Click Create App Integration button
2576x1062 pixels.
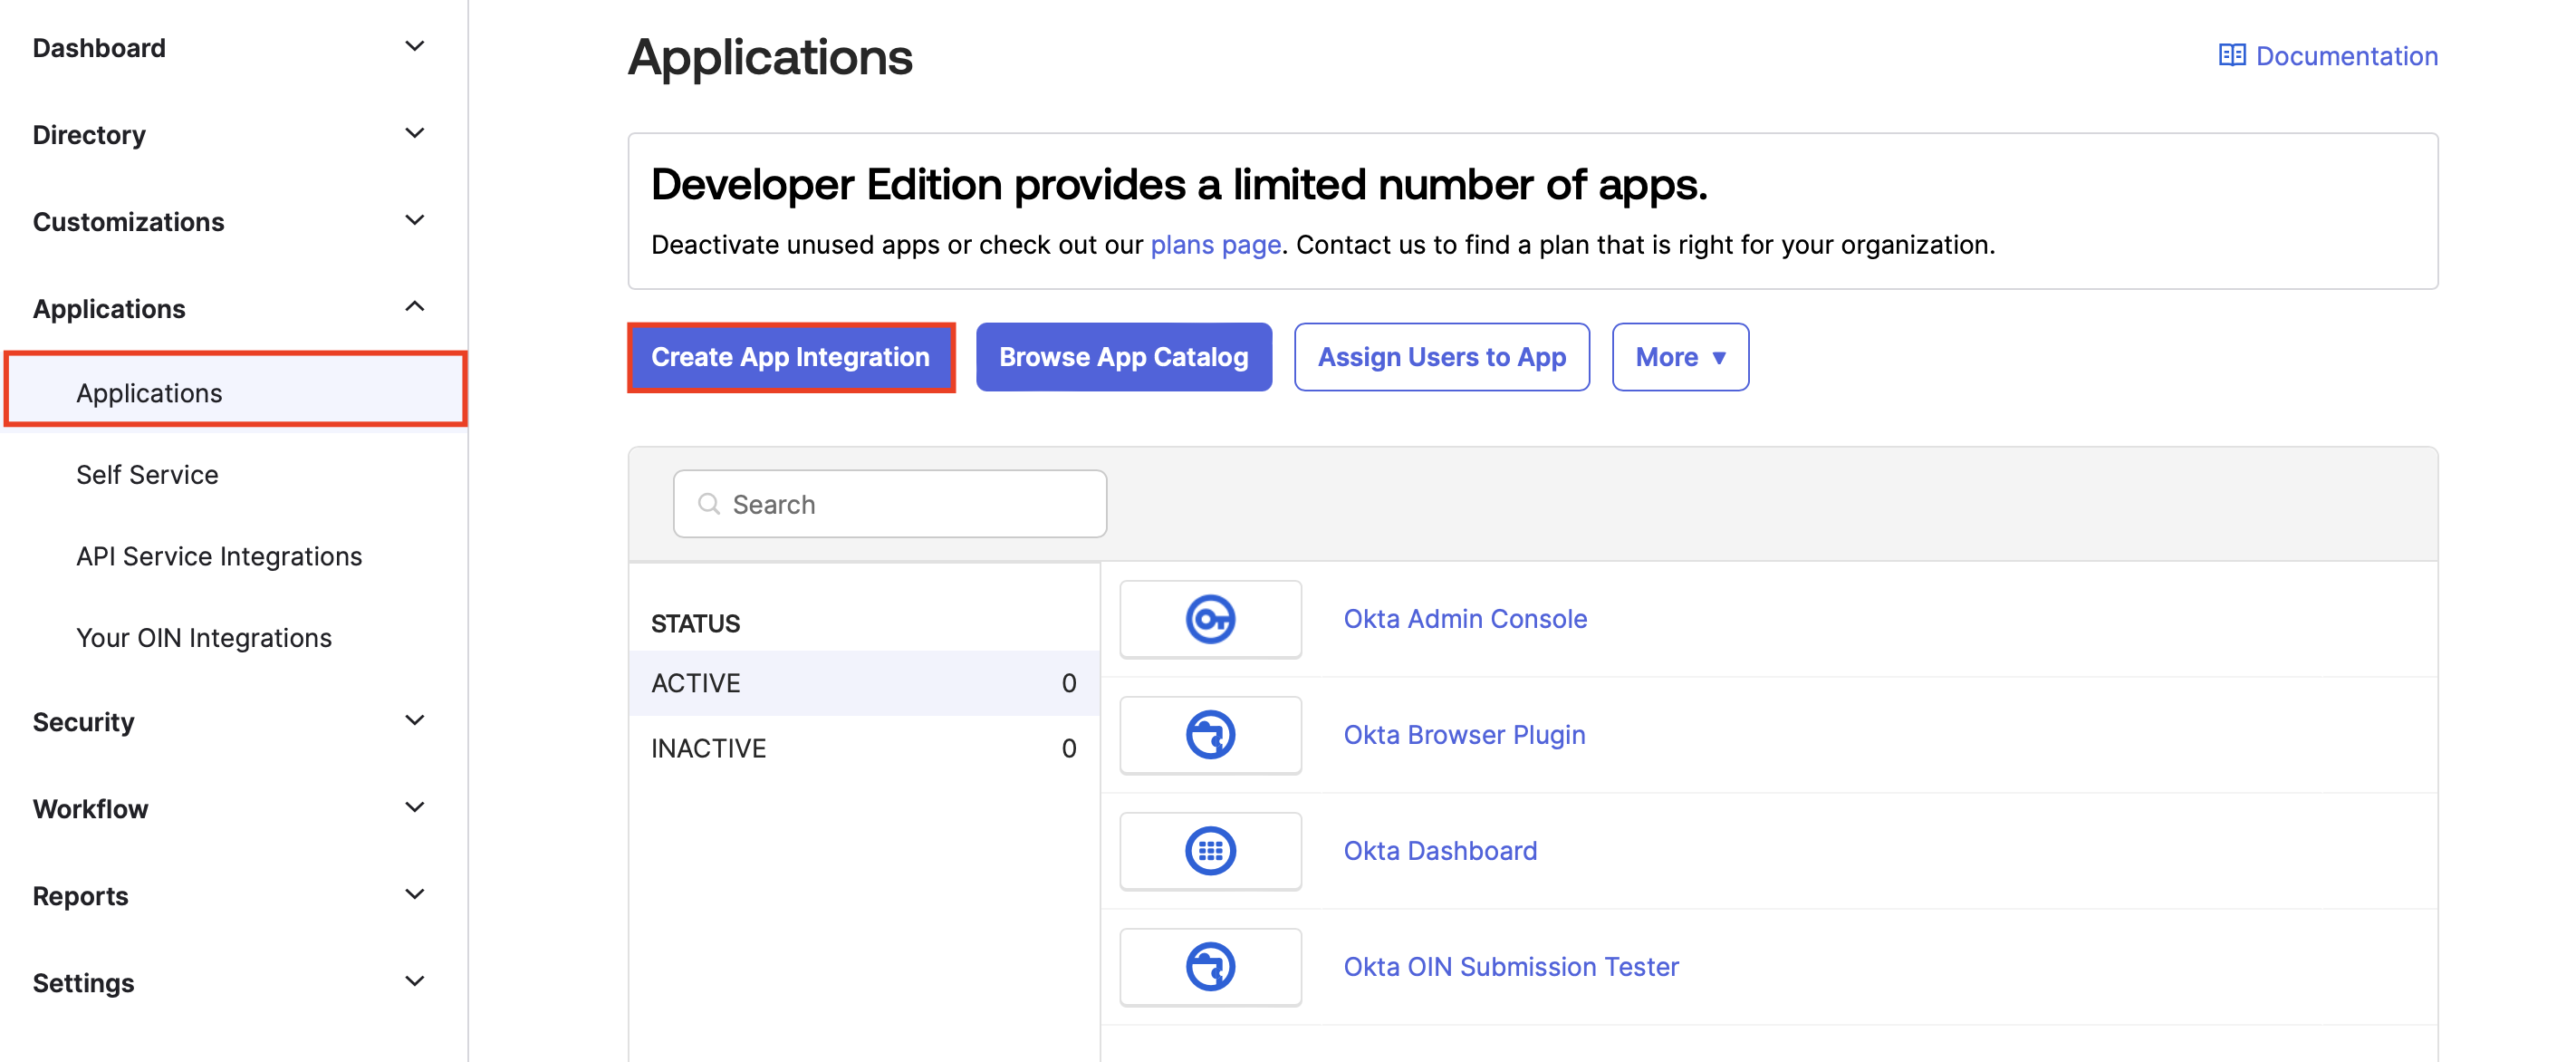791,357
